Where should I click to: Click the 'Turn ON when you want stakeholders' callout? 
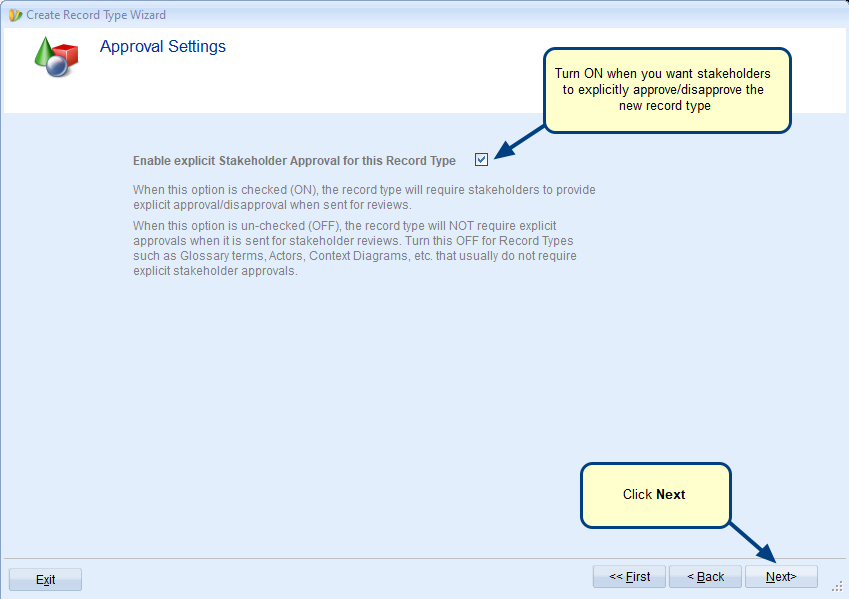[667, 90]
